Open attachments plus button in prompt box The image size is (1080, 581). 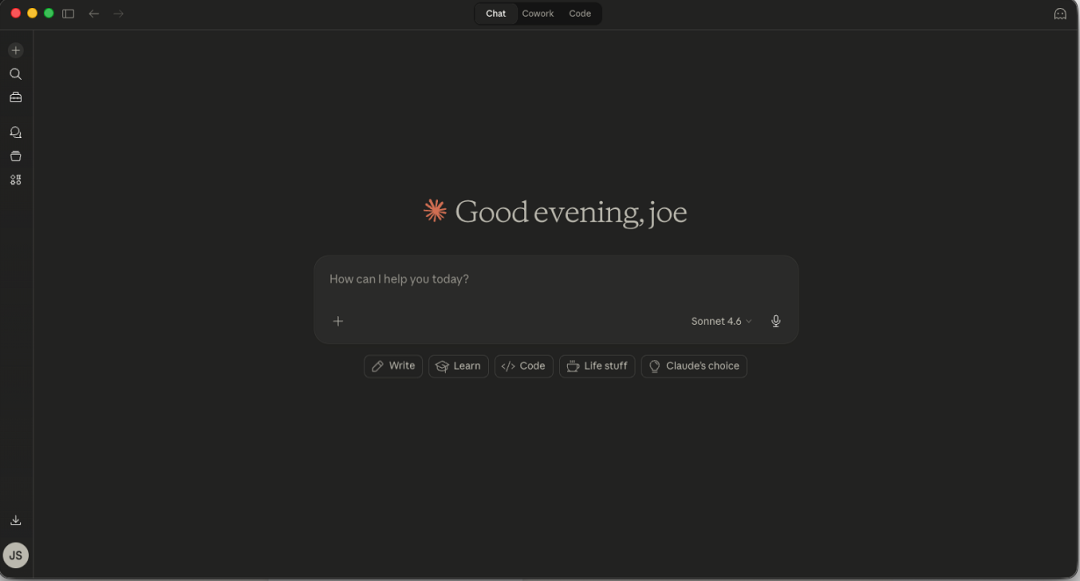tap(338, 321)
